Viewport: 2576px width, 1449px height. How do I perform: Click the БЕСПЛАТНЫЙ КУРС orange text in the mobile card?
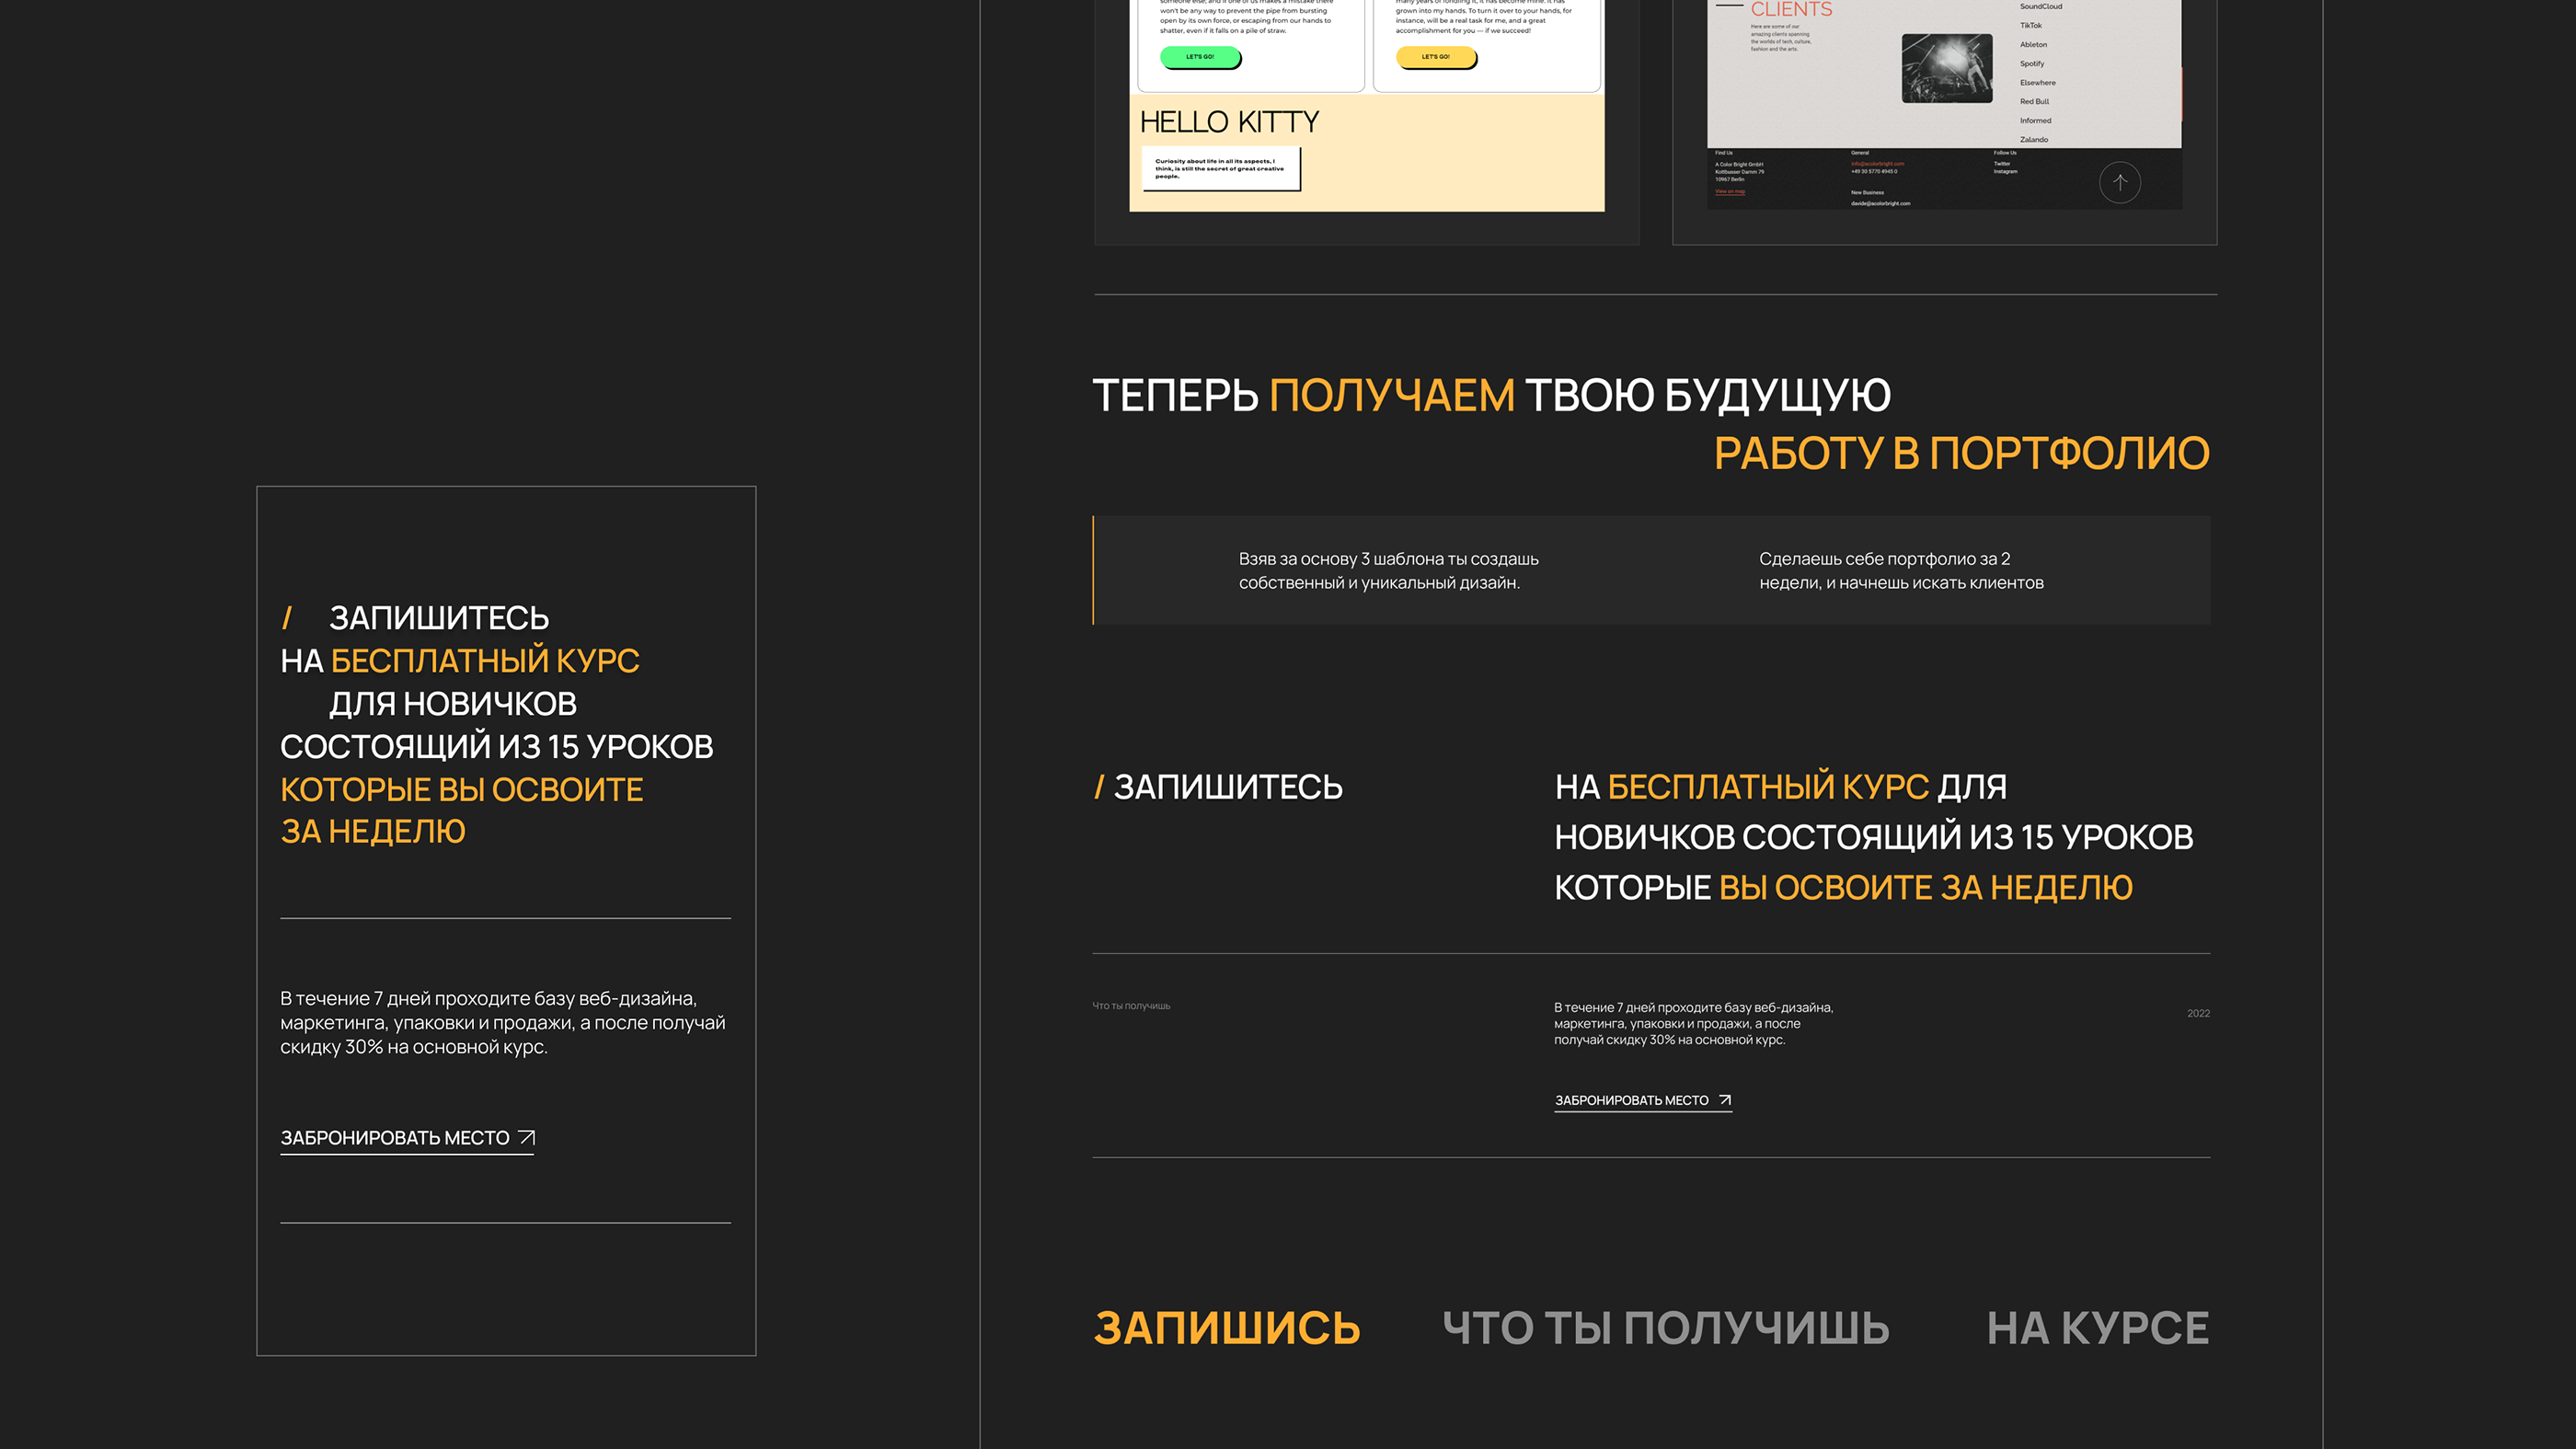point(485,661)
